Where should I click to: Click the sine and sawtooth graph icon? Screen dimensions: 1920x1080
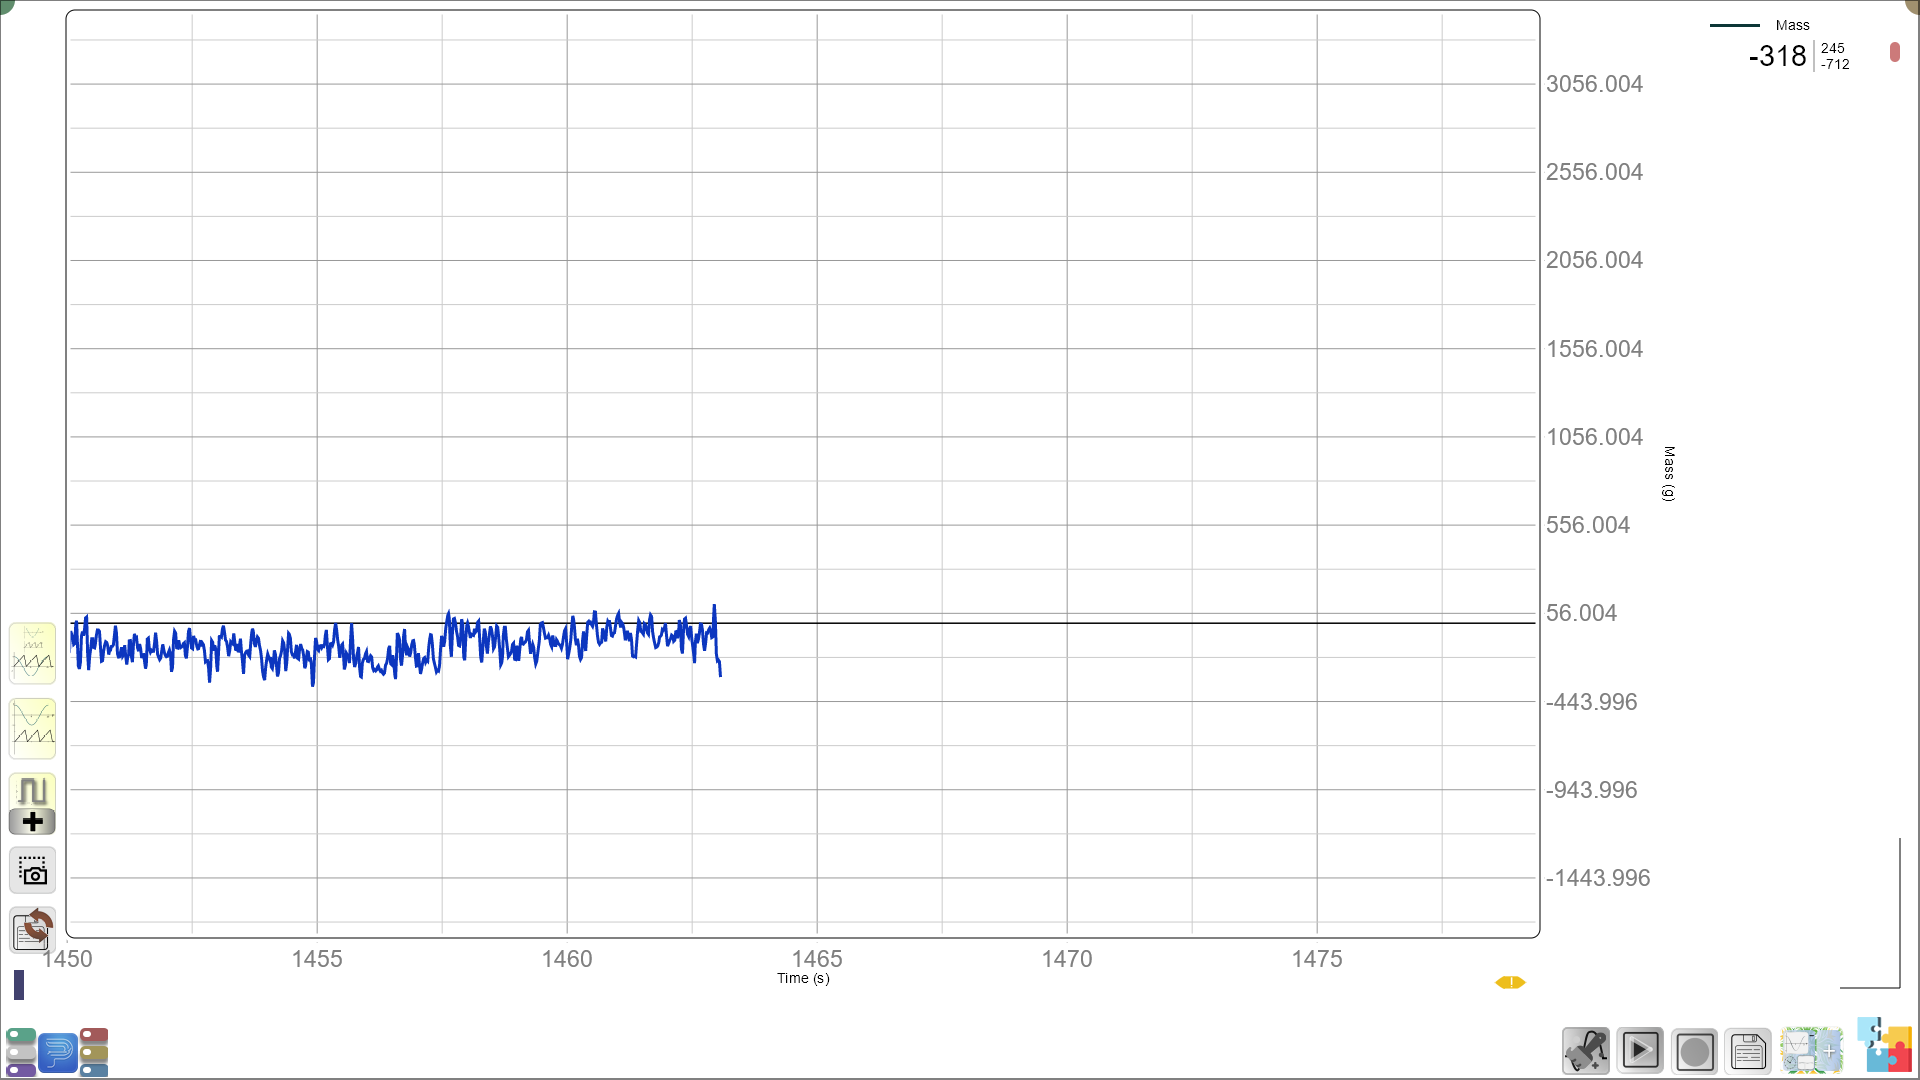click(32, 728)
